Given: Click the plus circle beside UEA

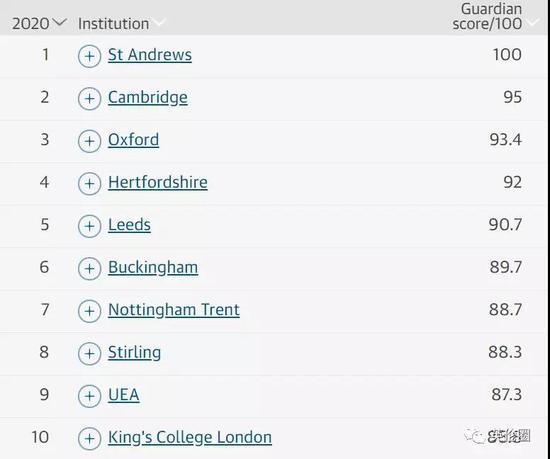Looking at the screenshot, I should [89, 396].
